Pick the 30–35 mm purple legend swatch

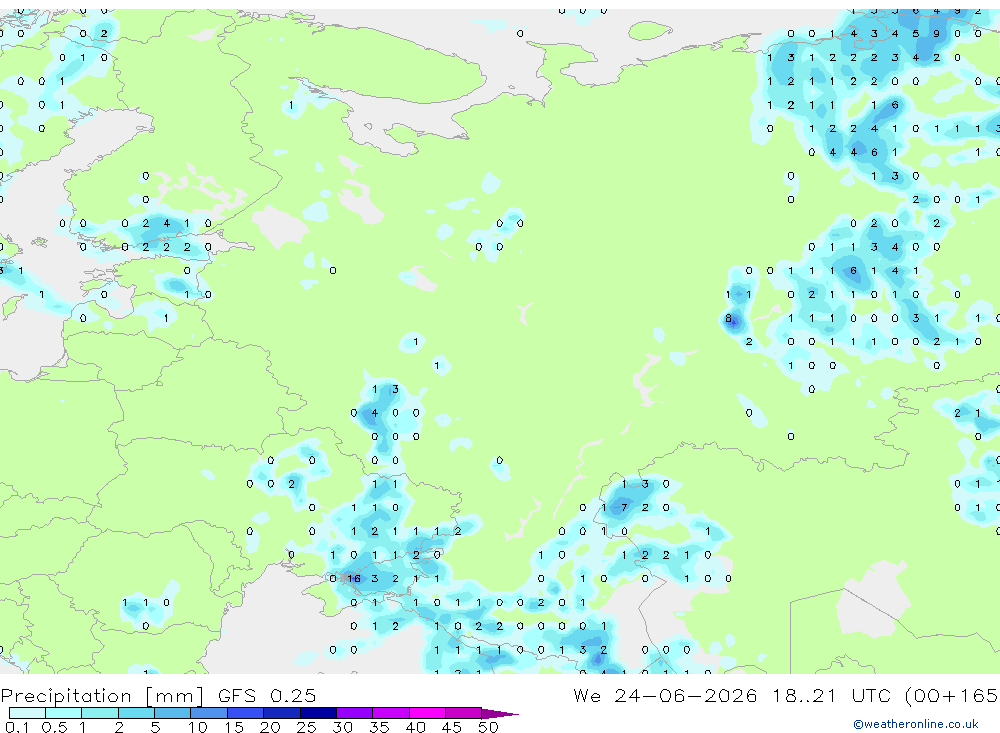(354, 713)
